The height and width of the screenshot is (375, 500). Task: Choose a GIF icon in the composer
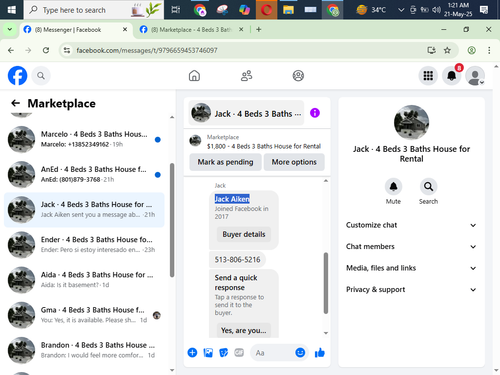tap(239, 352)
